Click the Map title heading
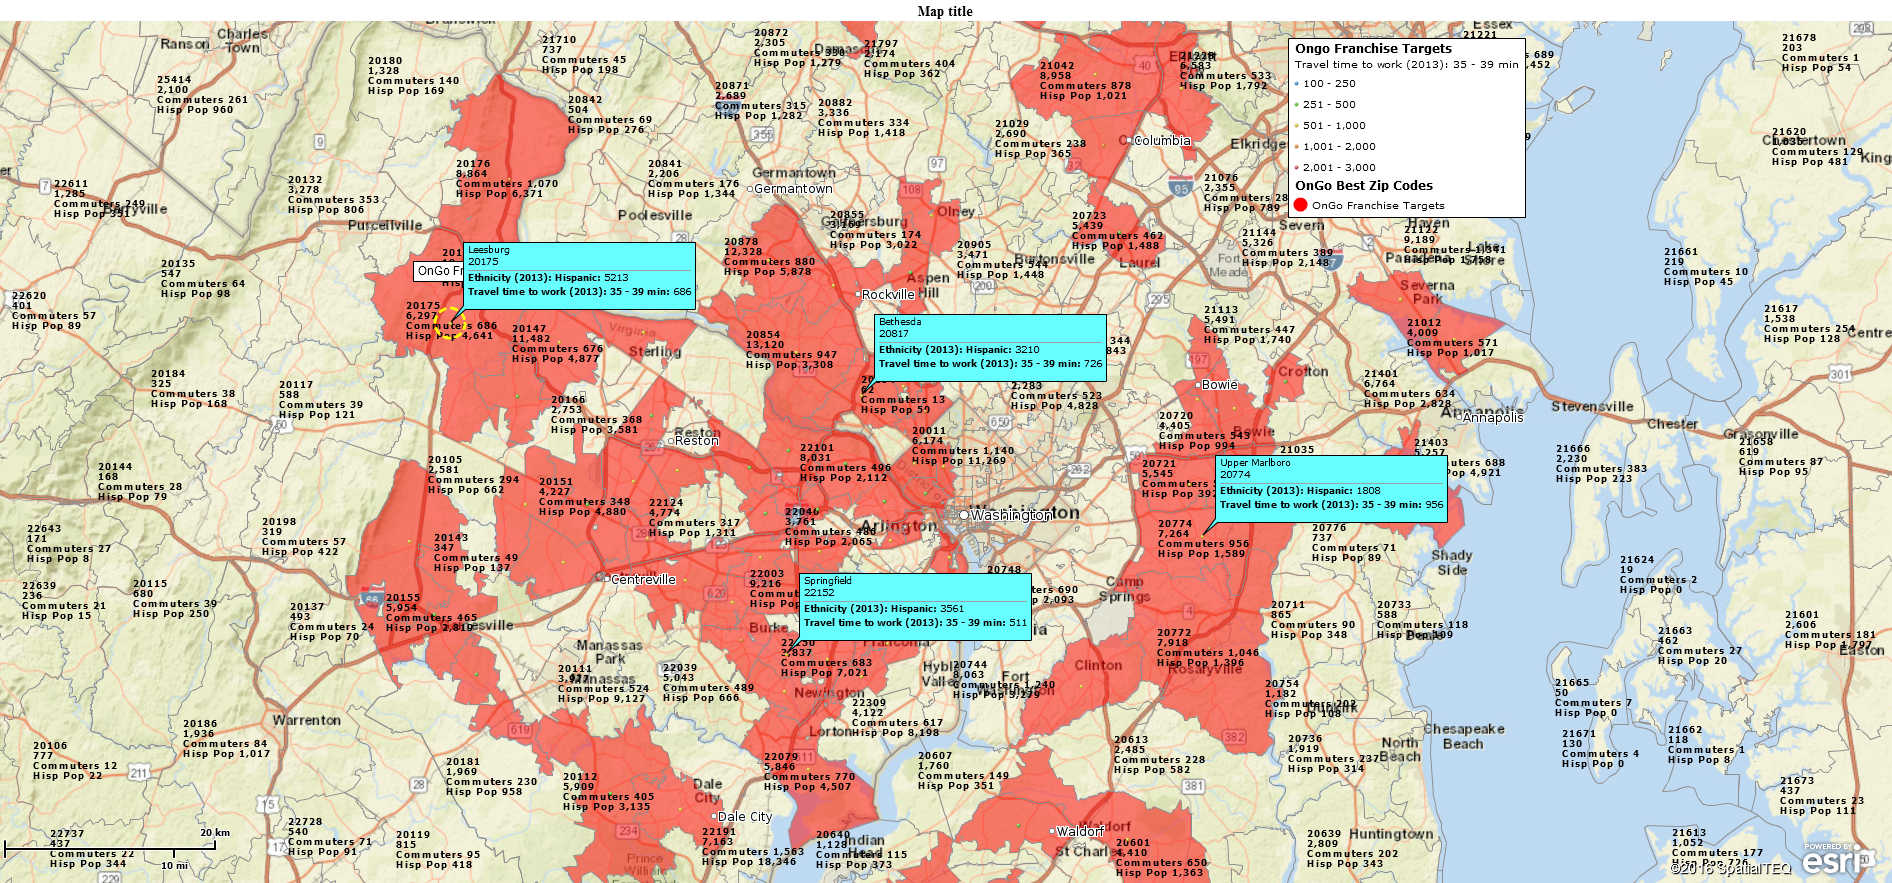 click(945, 11)
